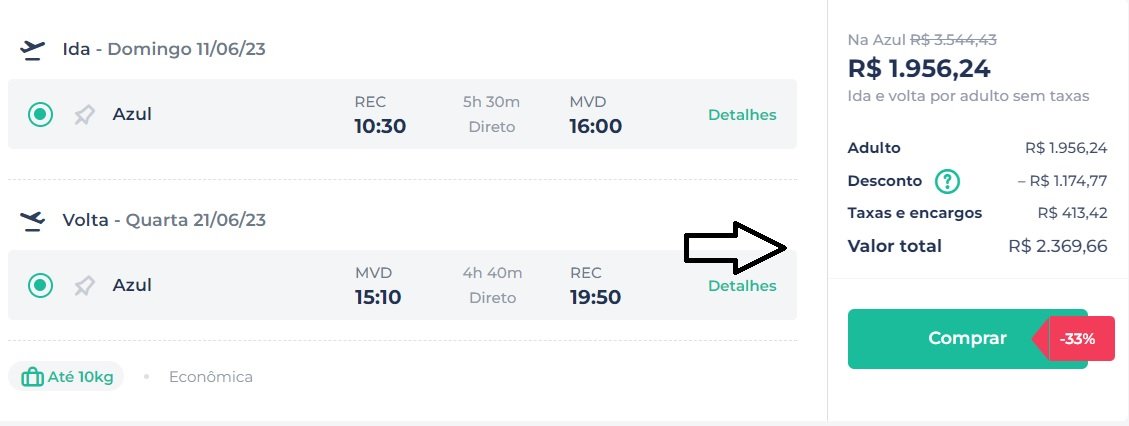Image resolution: width=1129 pixels, height=426 pixels.
Task: Click the Ida - Domingo 11/06/23 heading
Action: (x=164, y=50)
